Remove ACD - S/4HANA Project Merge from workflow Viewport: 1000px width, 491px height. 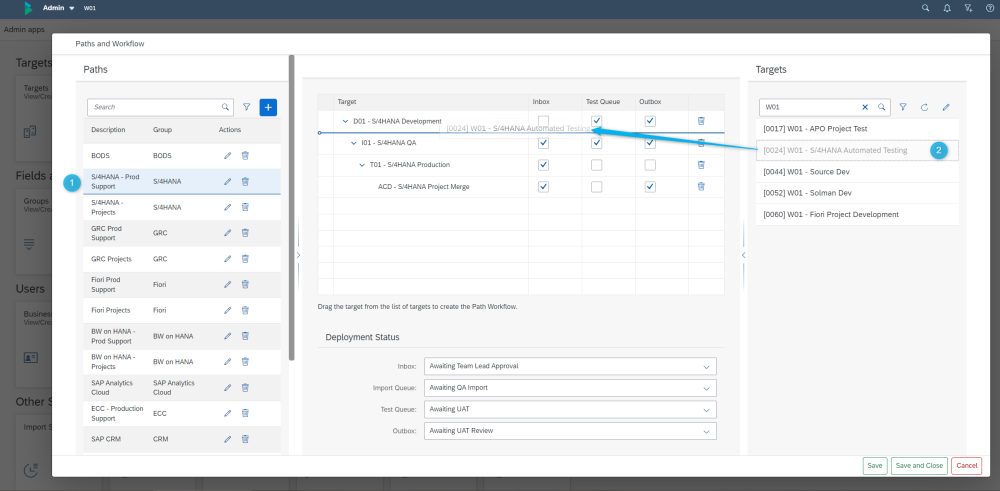point(701,186)
